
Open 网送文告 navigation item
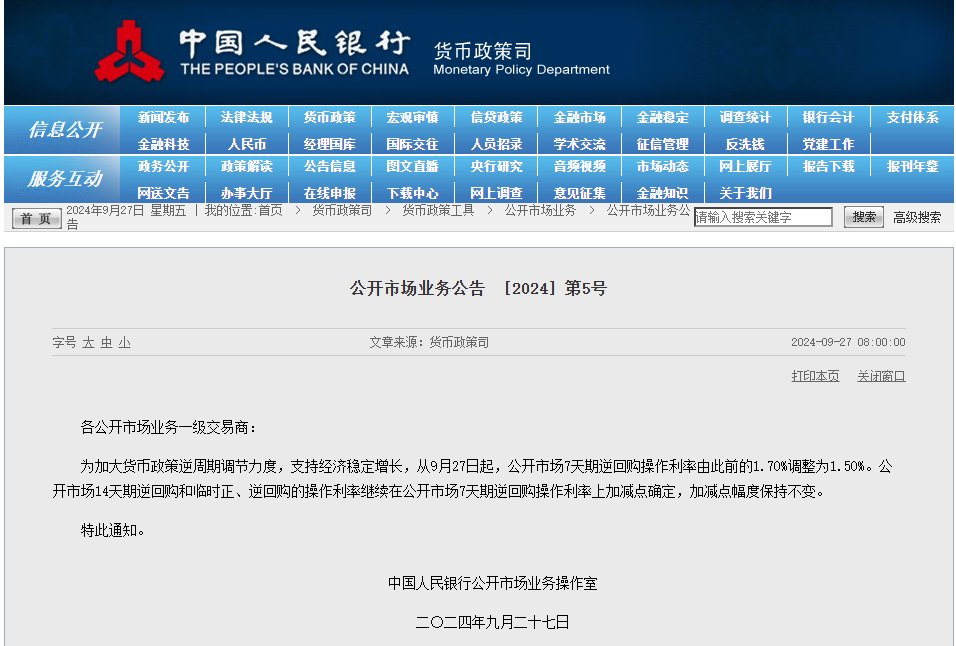(163, 193)
